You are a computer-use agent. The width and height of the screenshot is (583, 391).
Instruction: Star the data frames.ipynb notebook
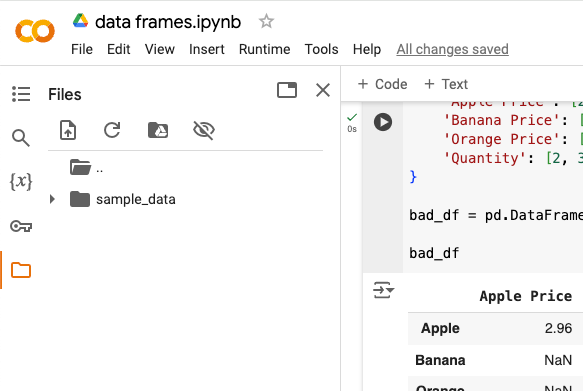tap(266, 21)
